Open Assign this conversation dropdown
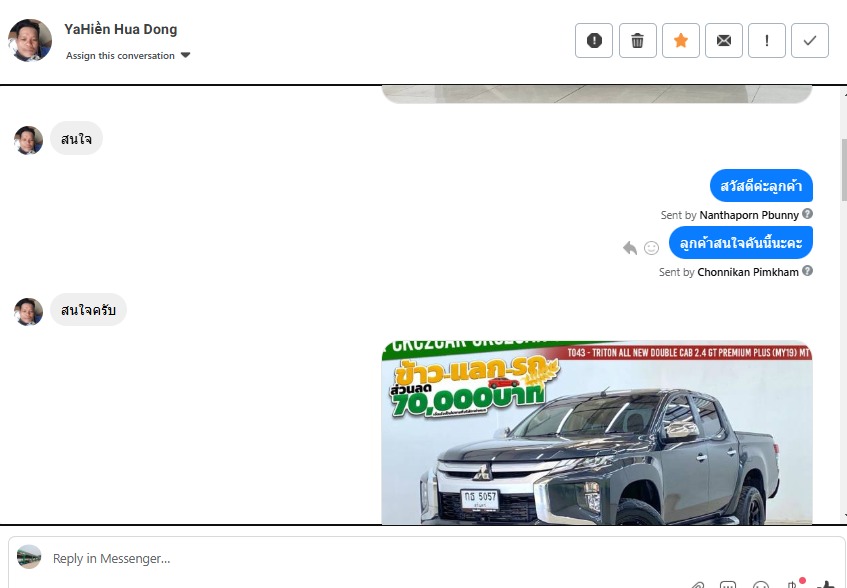The width and height of the screenshot is (847, 588). tap(128, 56)
